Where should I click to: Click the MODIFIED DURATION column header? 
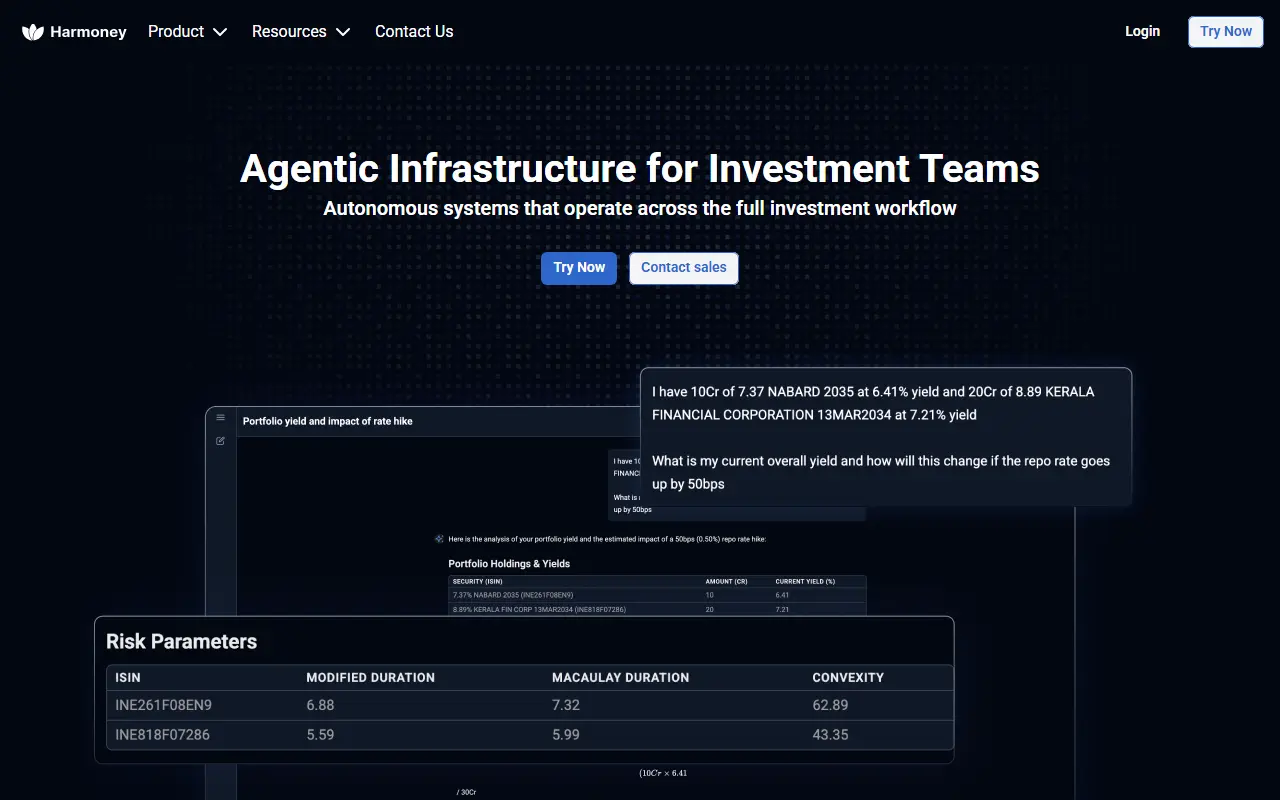coord(370,678)
